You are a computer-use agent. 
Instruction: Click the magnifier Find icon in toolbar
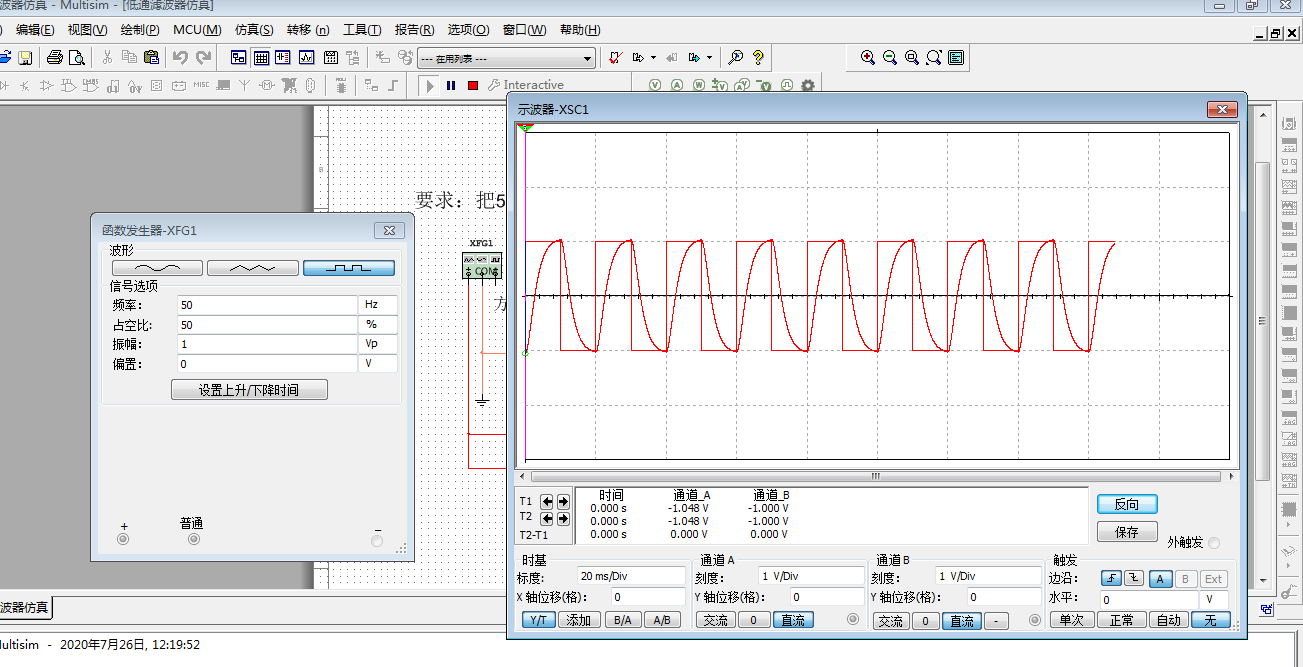coord(736,57)
